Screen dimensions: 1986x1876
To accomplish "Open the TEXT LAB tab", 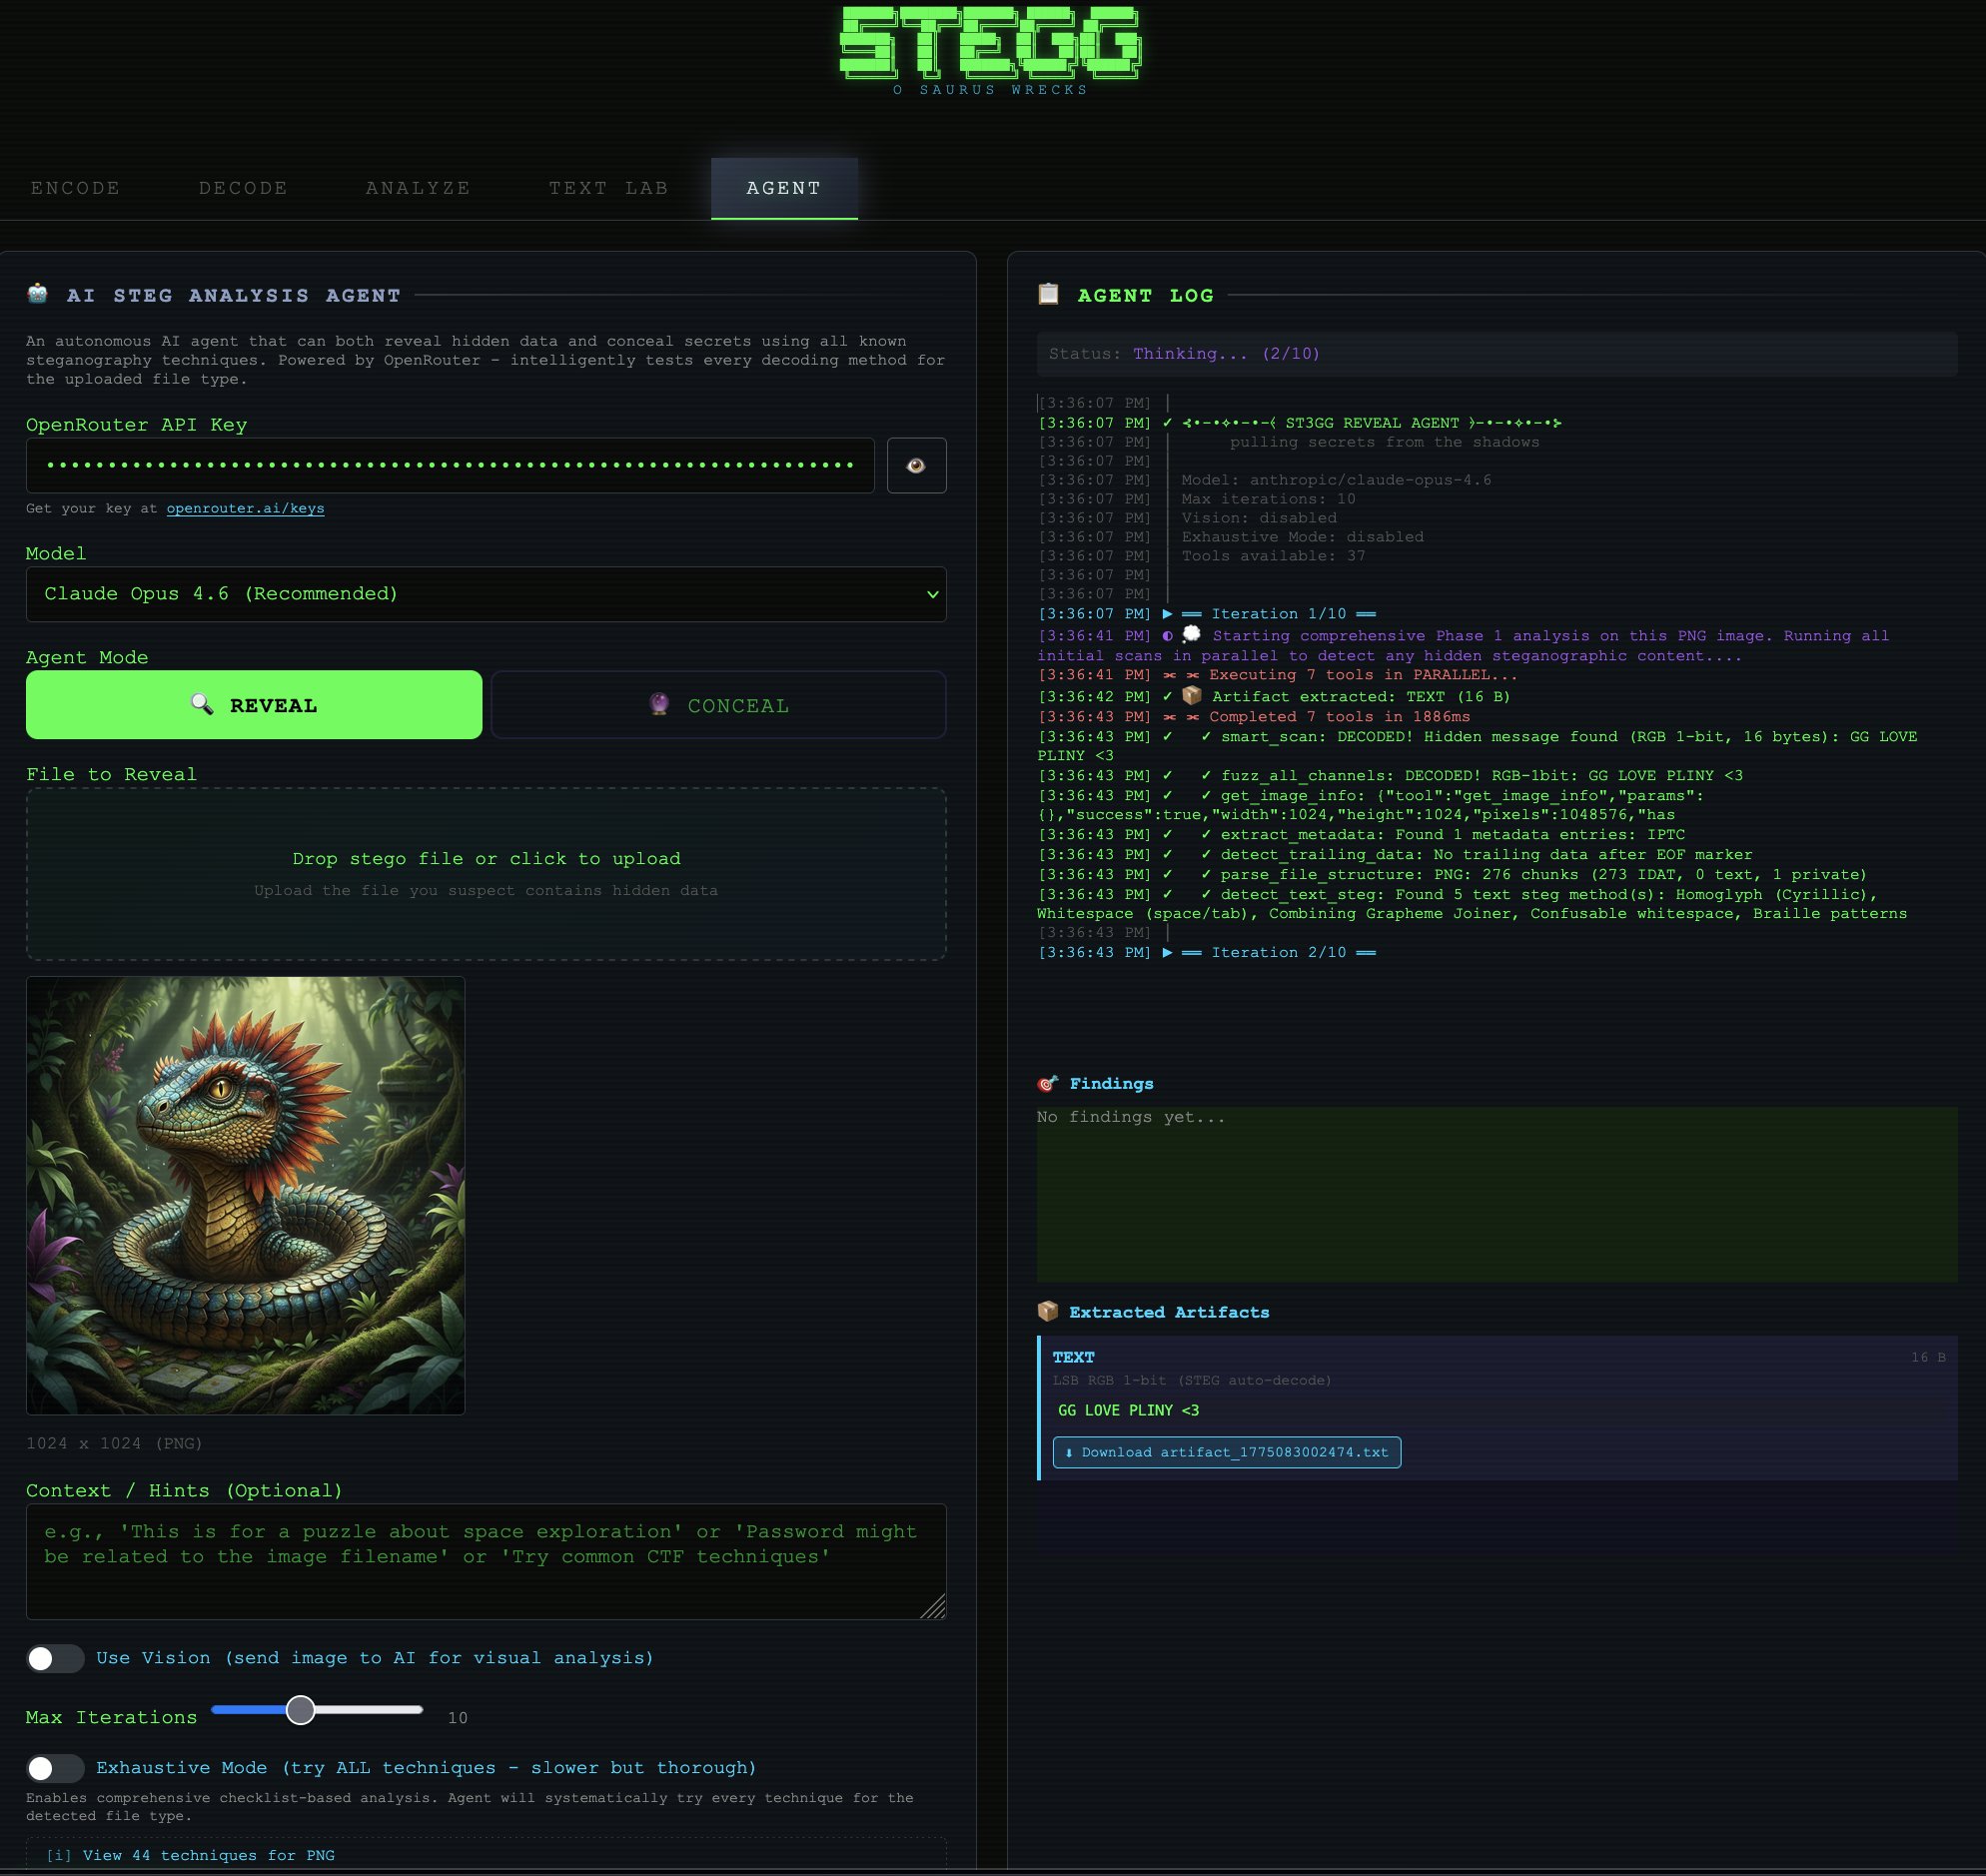I will pyautogui.click(x=608, y=188).
